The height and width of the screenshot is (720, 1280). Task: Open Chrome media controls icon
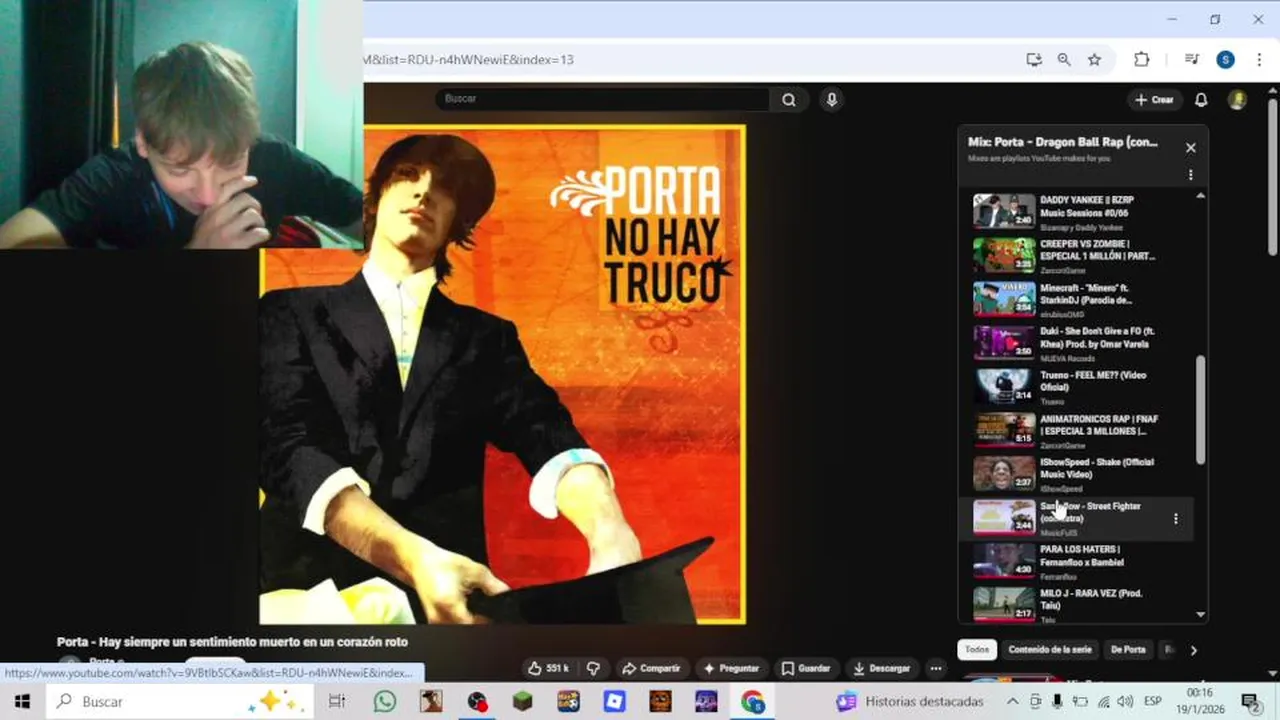point(1191,60)
